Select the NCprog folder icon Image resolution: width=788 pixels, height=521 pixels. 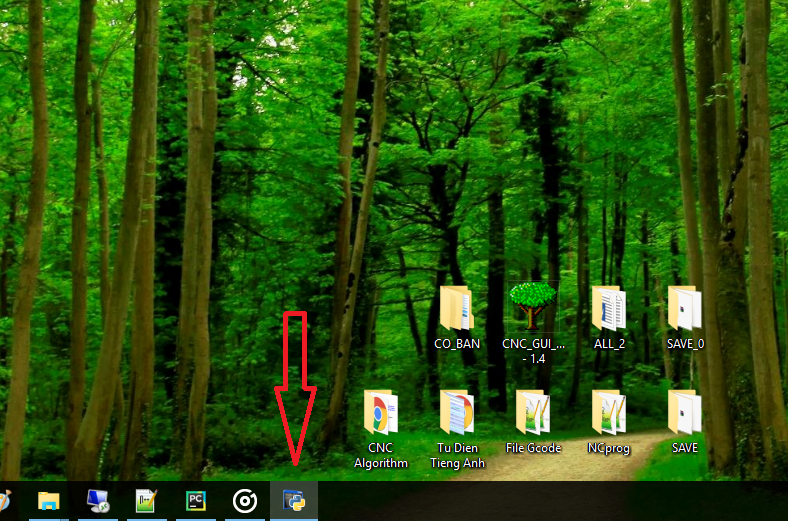tap(608, 411)
